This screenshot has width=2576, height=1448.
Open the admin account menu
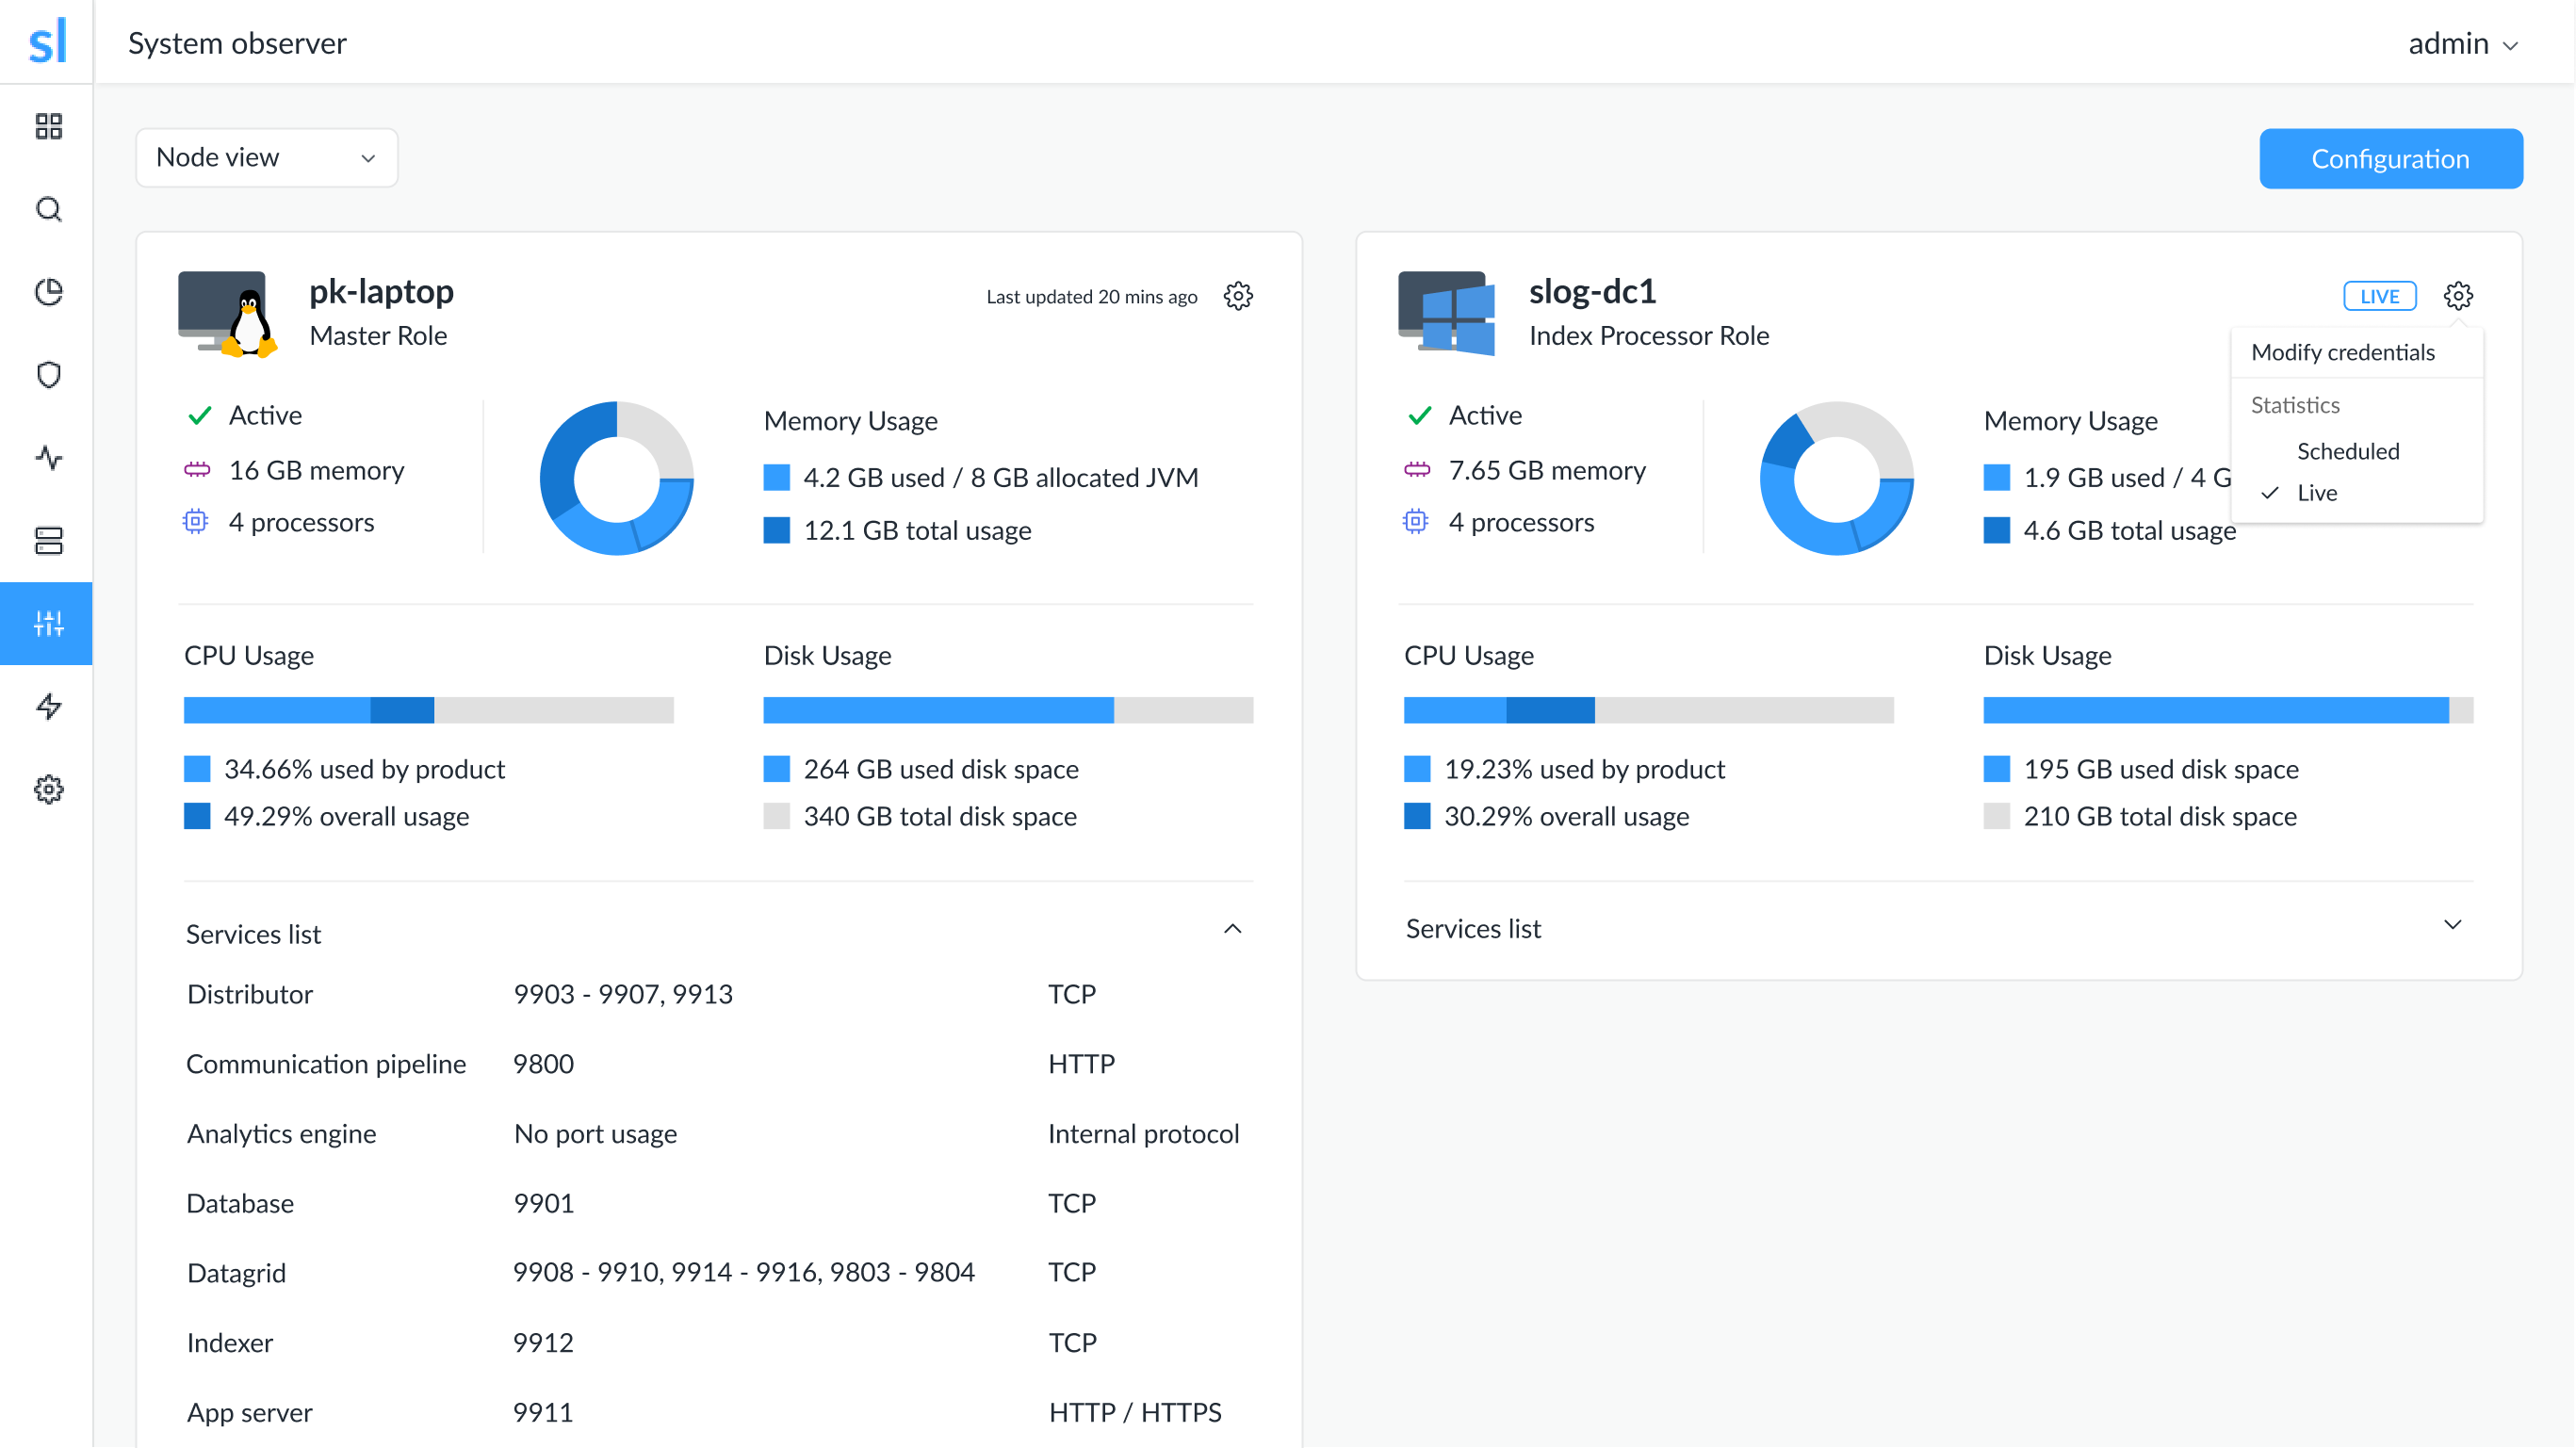[2463, 43]
